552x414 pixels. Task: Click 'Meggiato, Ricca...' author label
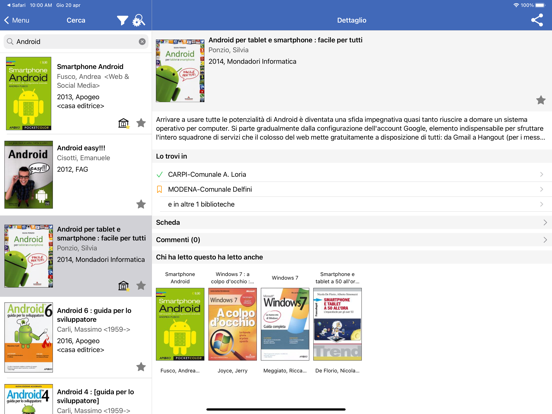[285, 371]
